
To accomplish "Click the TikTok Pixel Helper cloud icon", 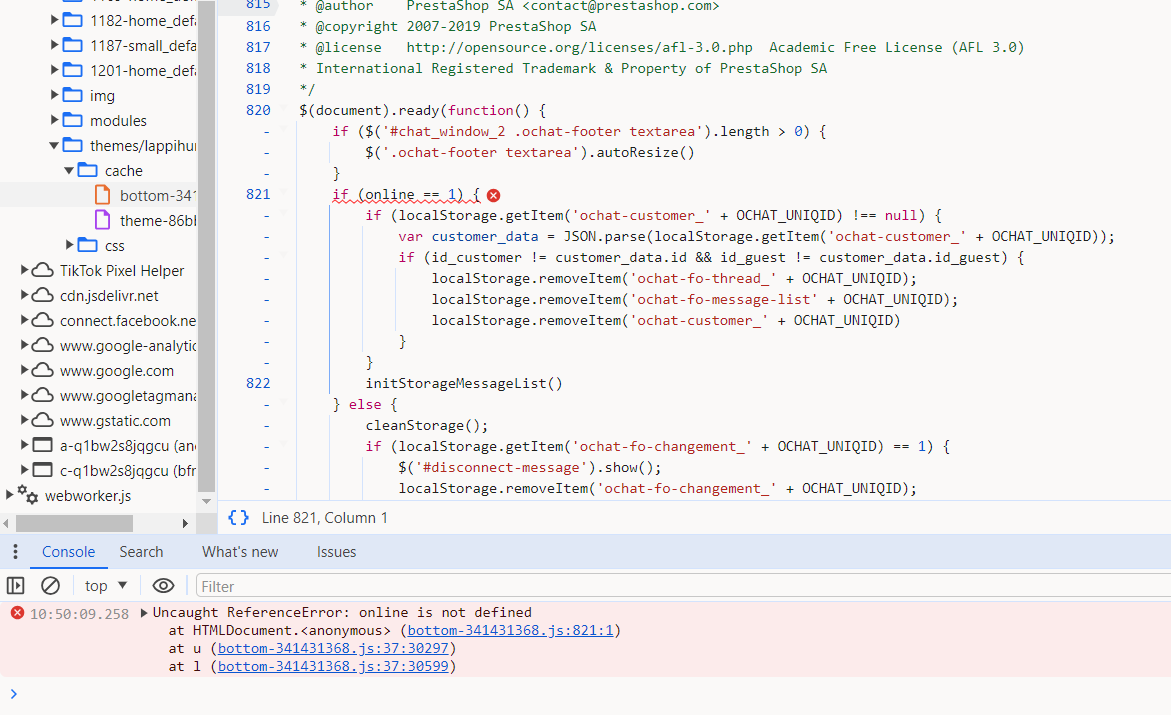I will [43, 270].
